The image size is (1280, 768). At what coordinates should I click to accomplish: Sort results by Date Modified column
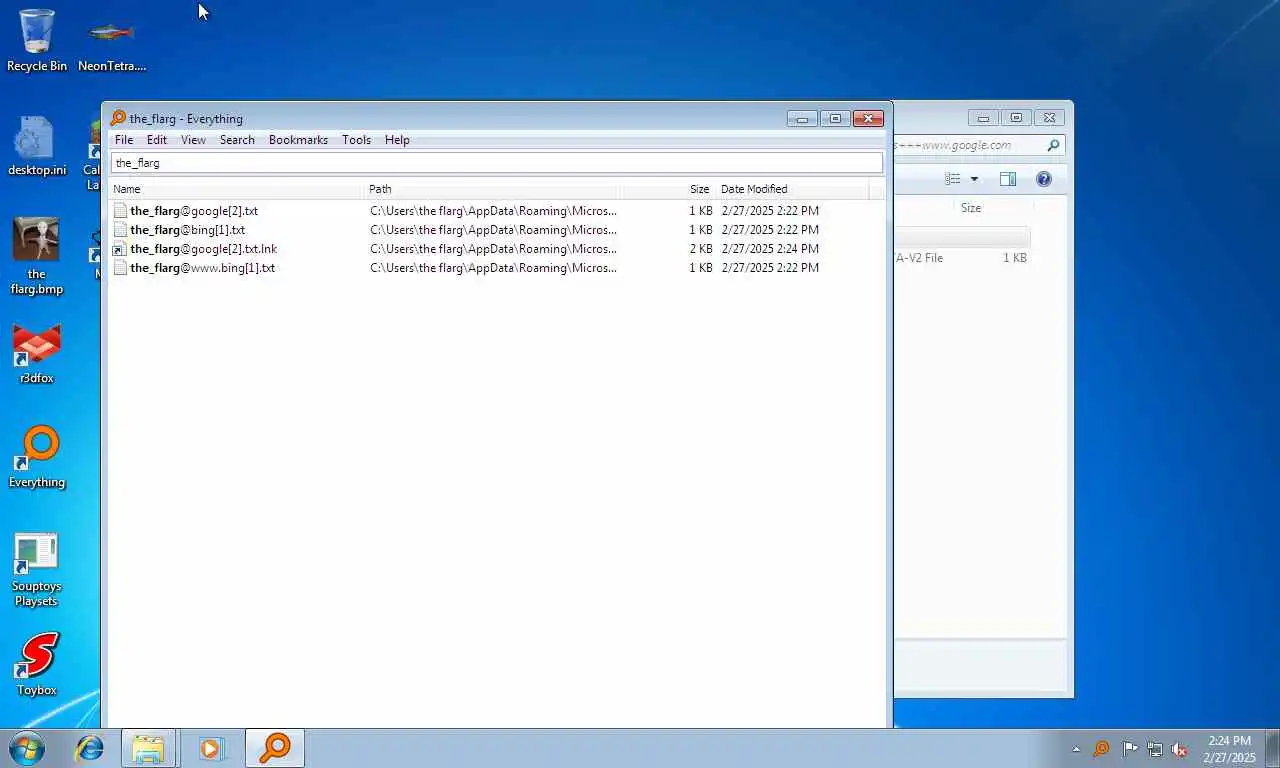[x=792, y=189]
